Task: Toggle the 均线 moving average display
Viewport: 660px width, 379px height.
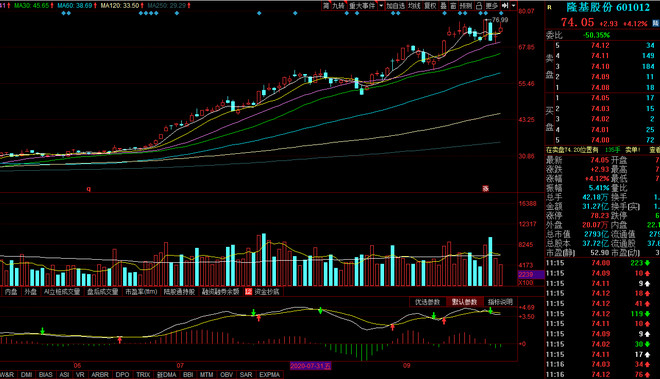Action: click(x=414, y=5)
